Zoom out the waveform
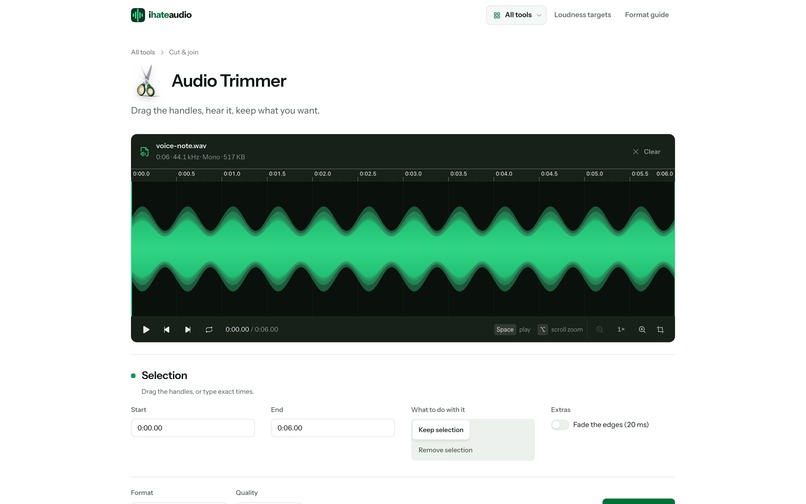 click(600, 330)
